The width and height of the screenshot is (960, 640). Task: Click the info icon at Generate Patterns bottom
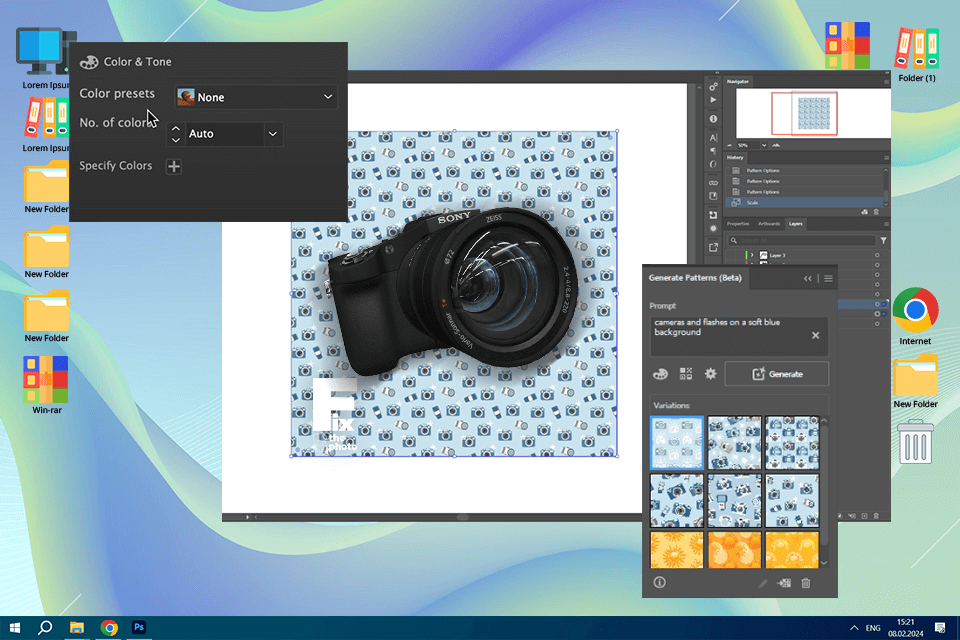coord(659,582)
